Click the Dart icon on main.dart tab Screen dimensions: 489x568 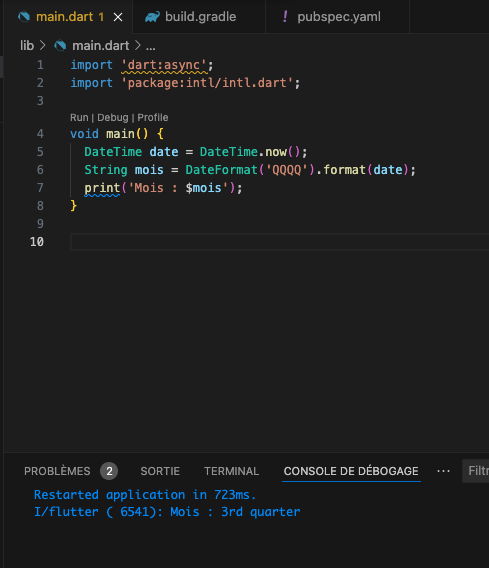coord(24,17)
